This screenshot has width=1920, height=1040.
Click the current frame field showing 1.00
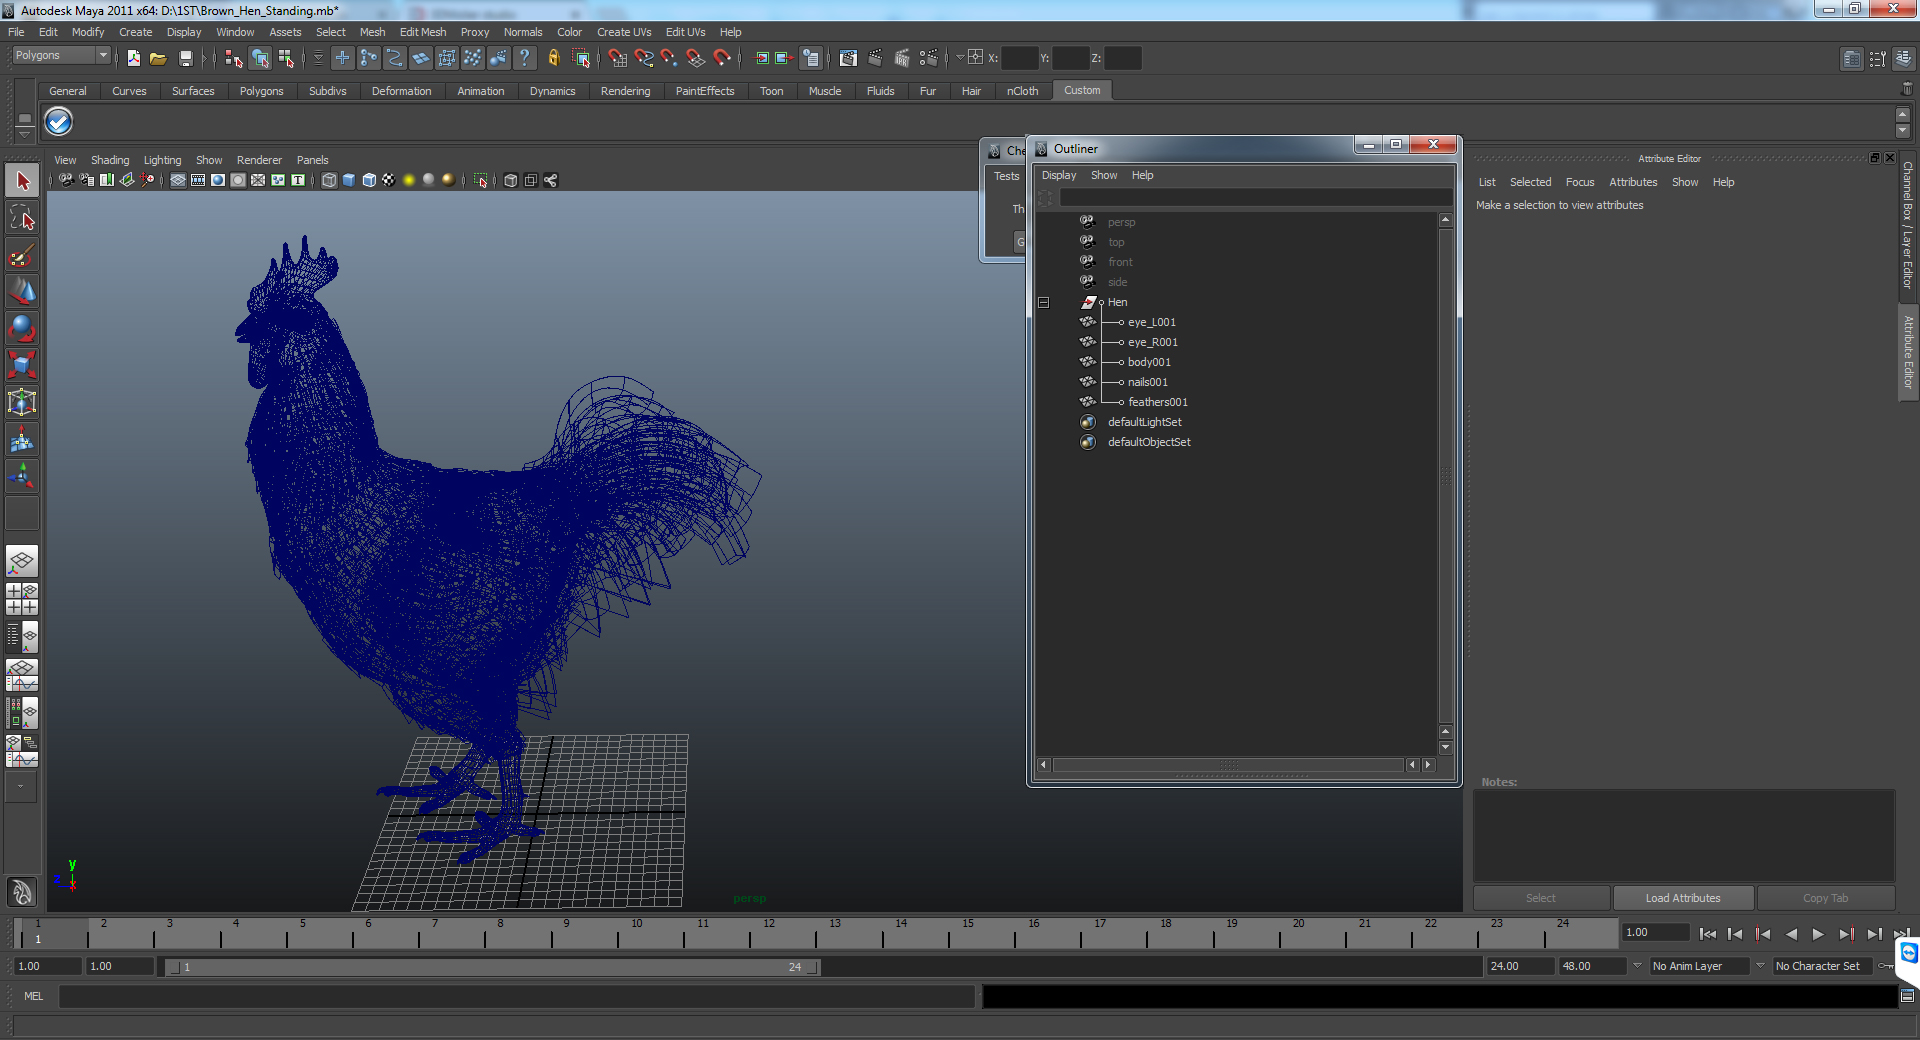coord(1656,933)
